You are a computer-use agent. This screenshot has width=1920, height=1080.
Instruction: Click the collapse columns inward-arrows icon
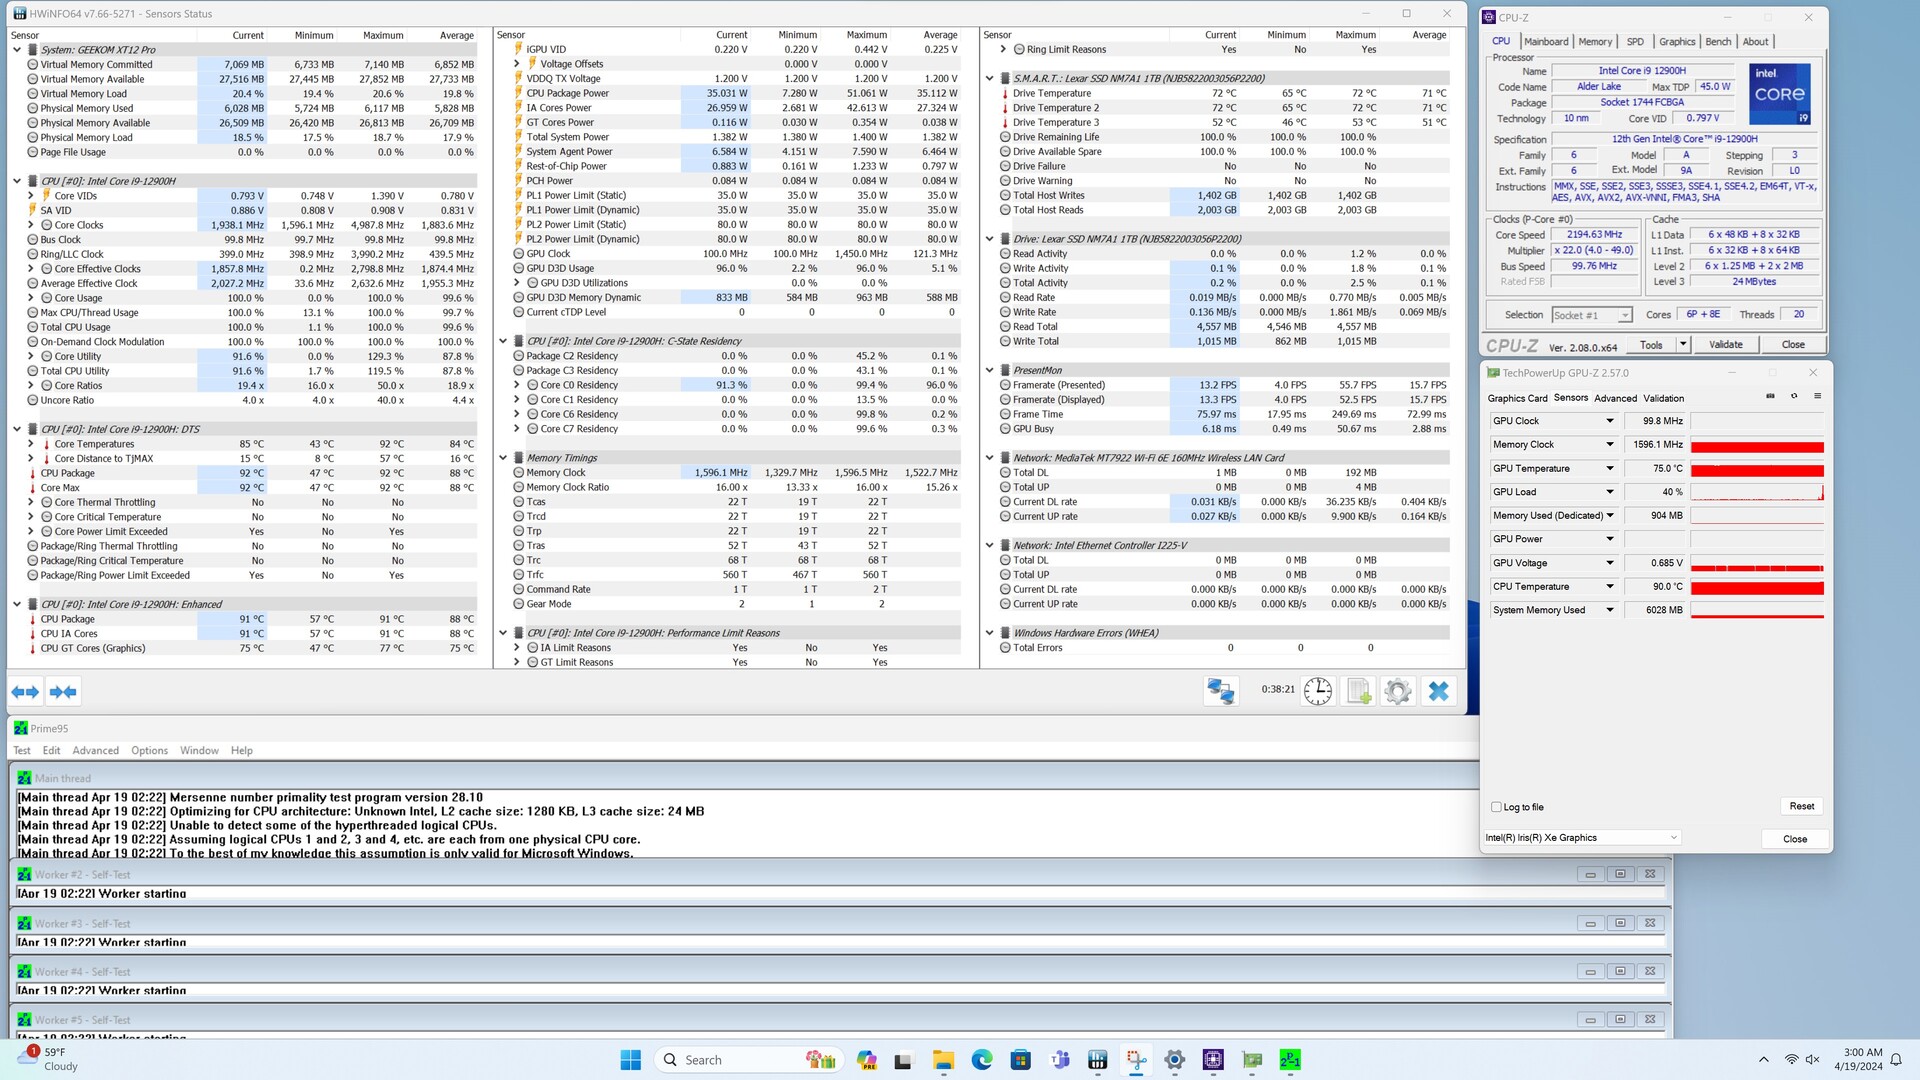point(63,692)
